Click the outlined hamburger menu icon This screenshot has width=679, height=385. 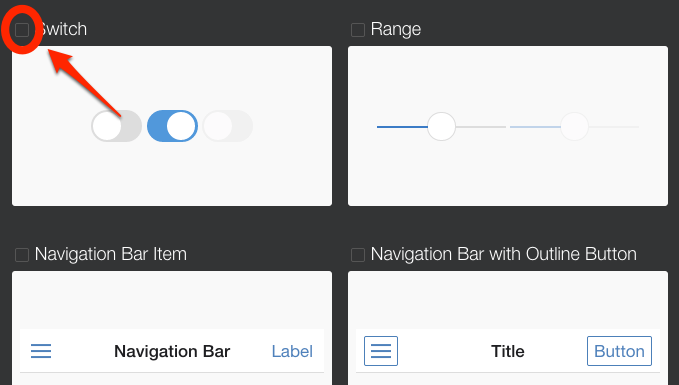(x=381, y=351)
